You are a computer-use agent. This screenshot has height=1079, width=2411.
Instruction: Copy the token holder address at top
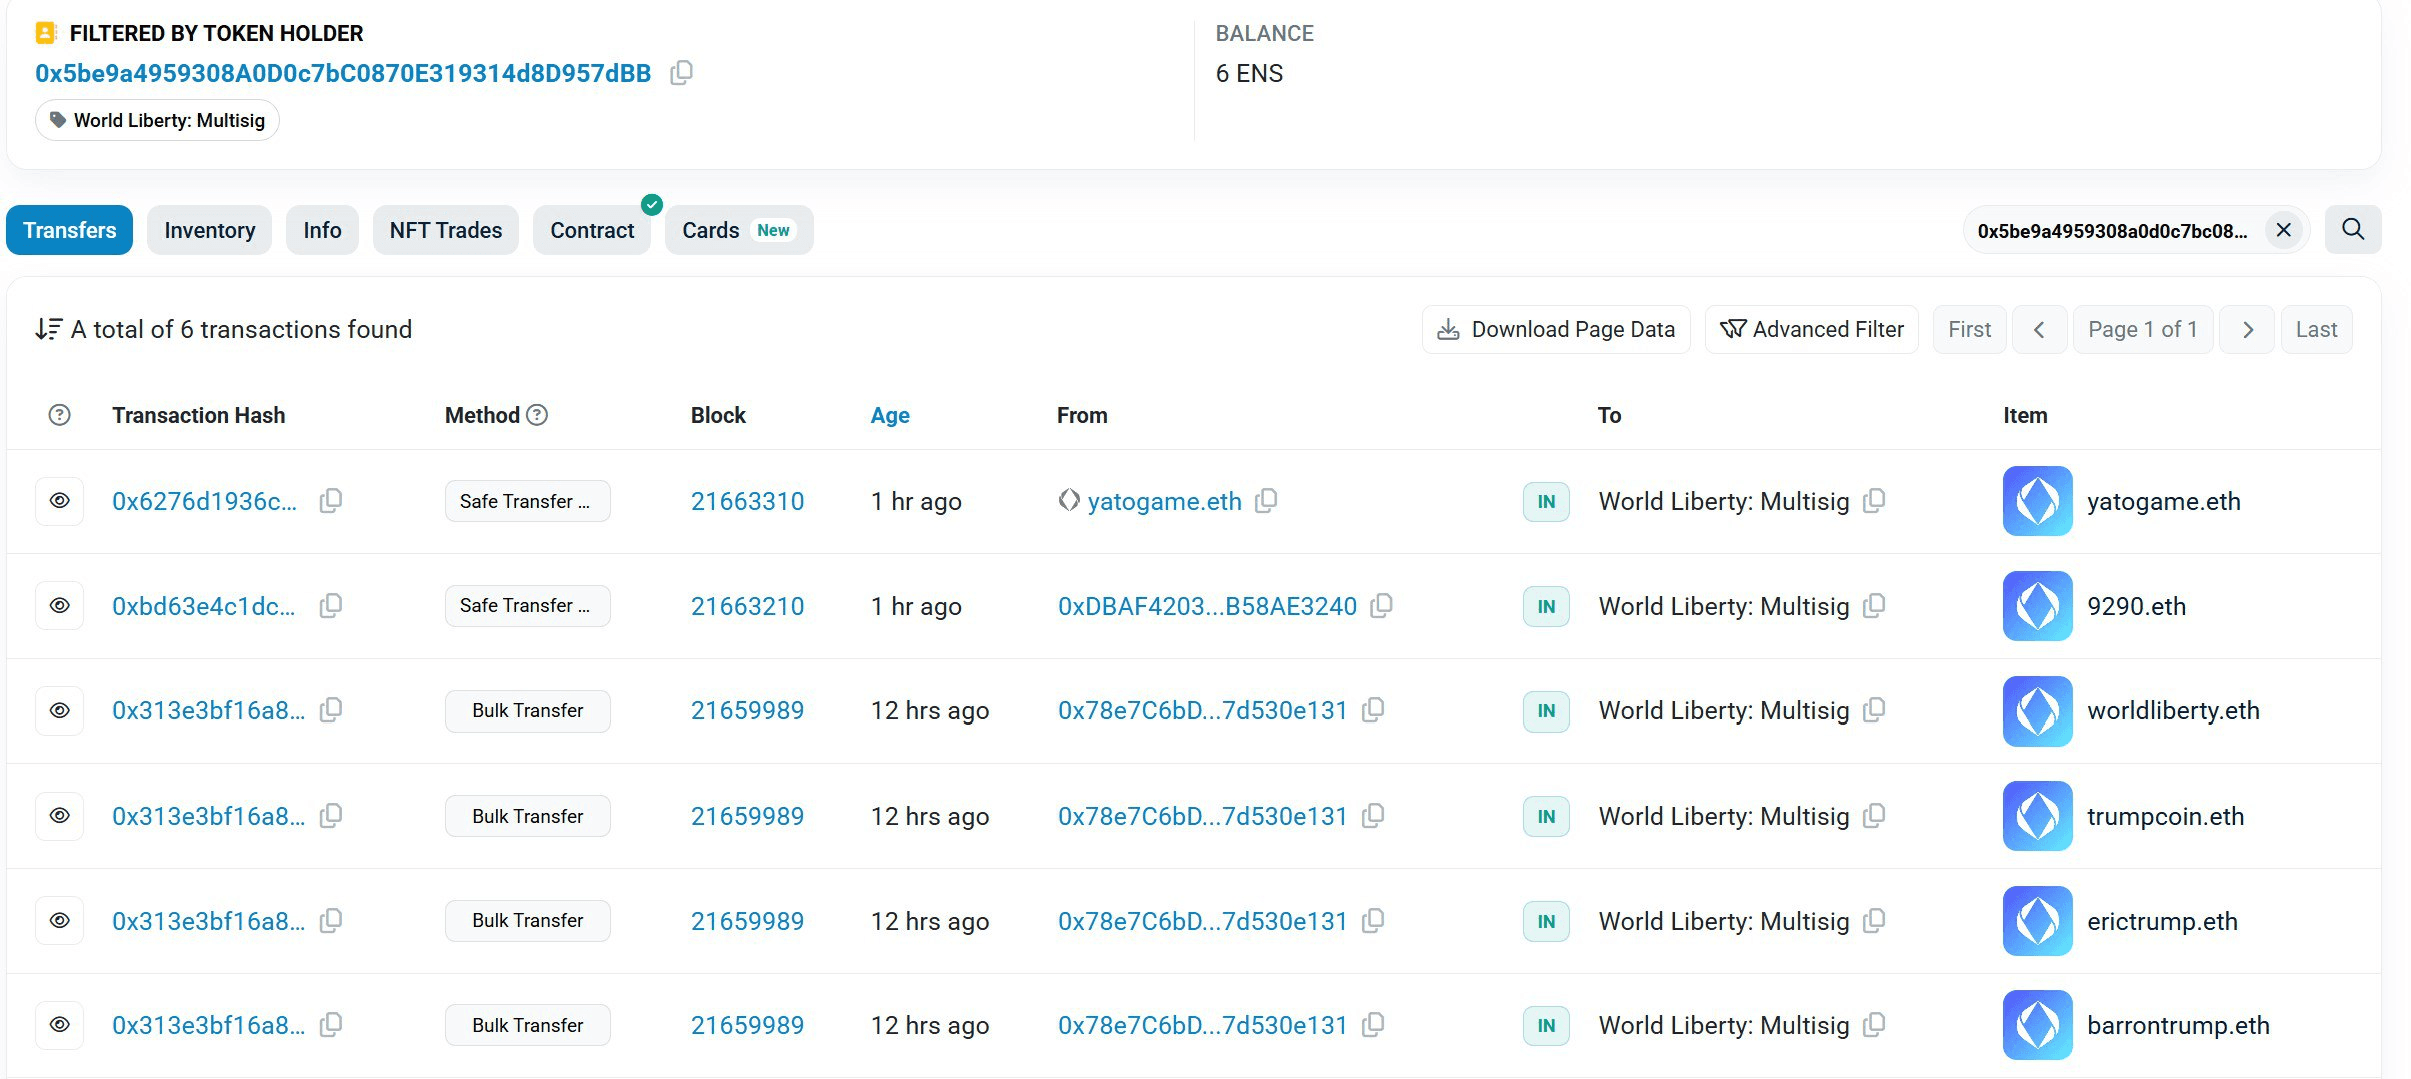(681, 73)
